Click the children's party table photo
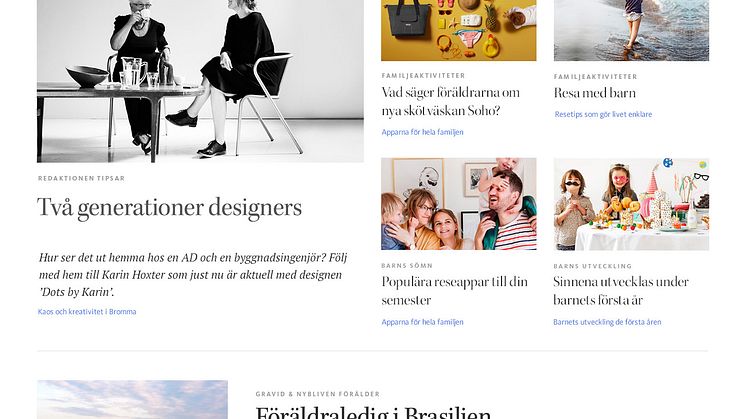The image size is (746, 419). [x=631, y=204]
